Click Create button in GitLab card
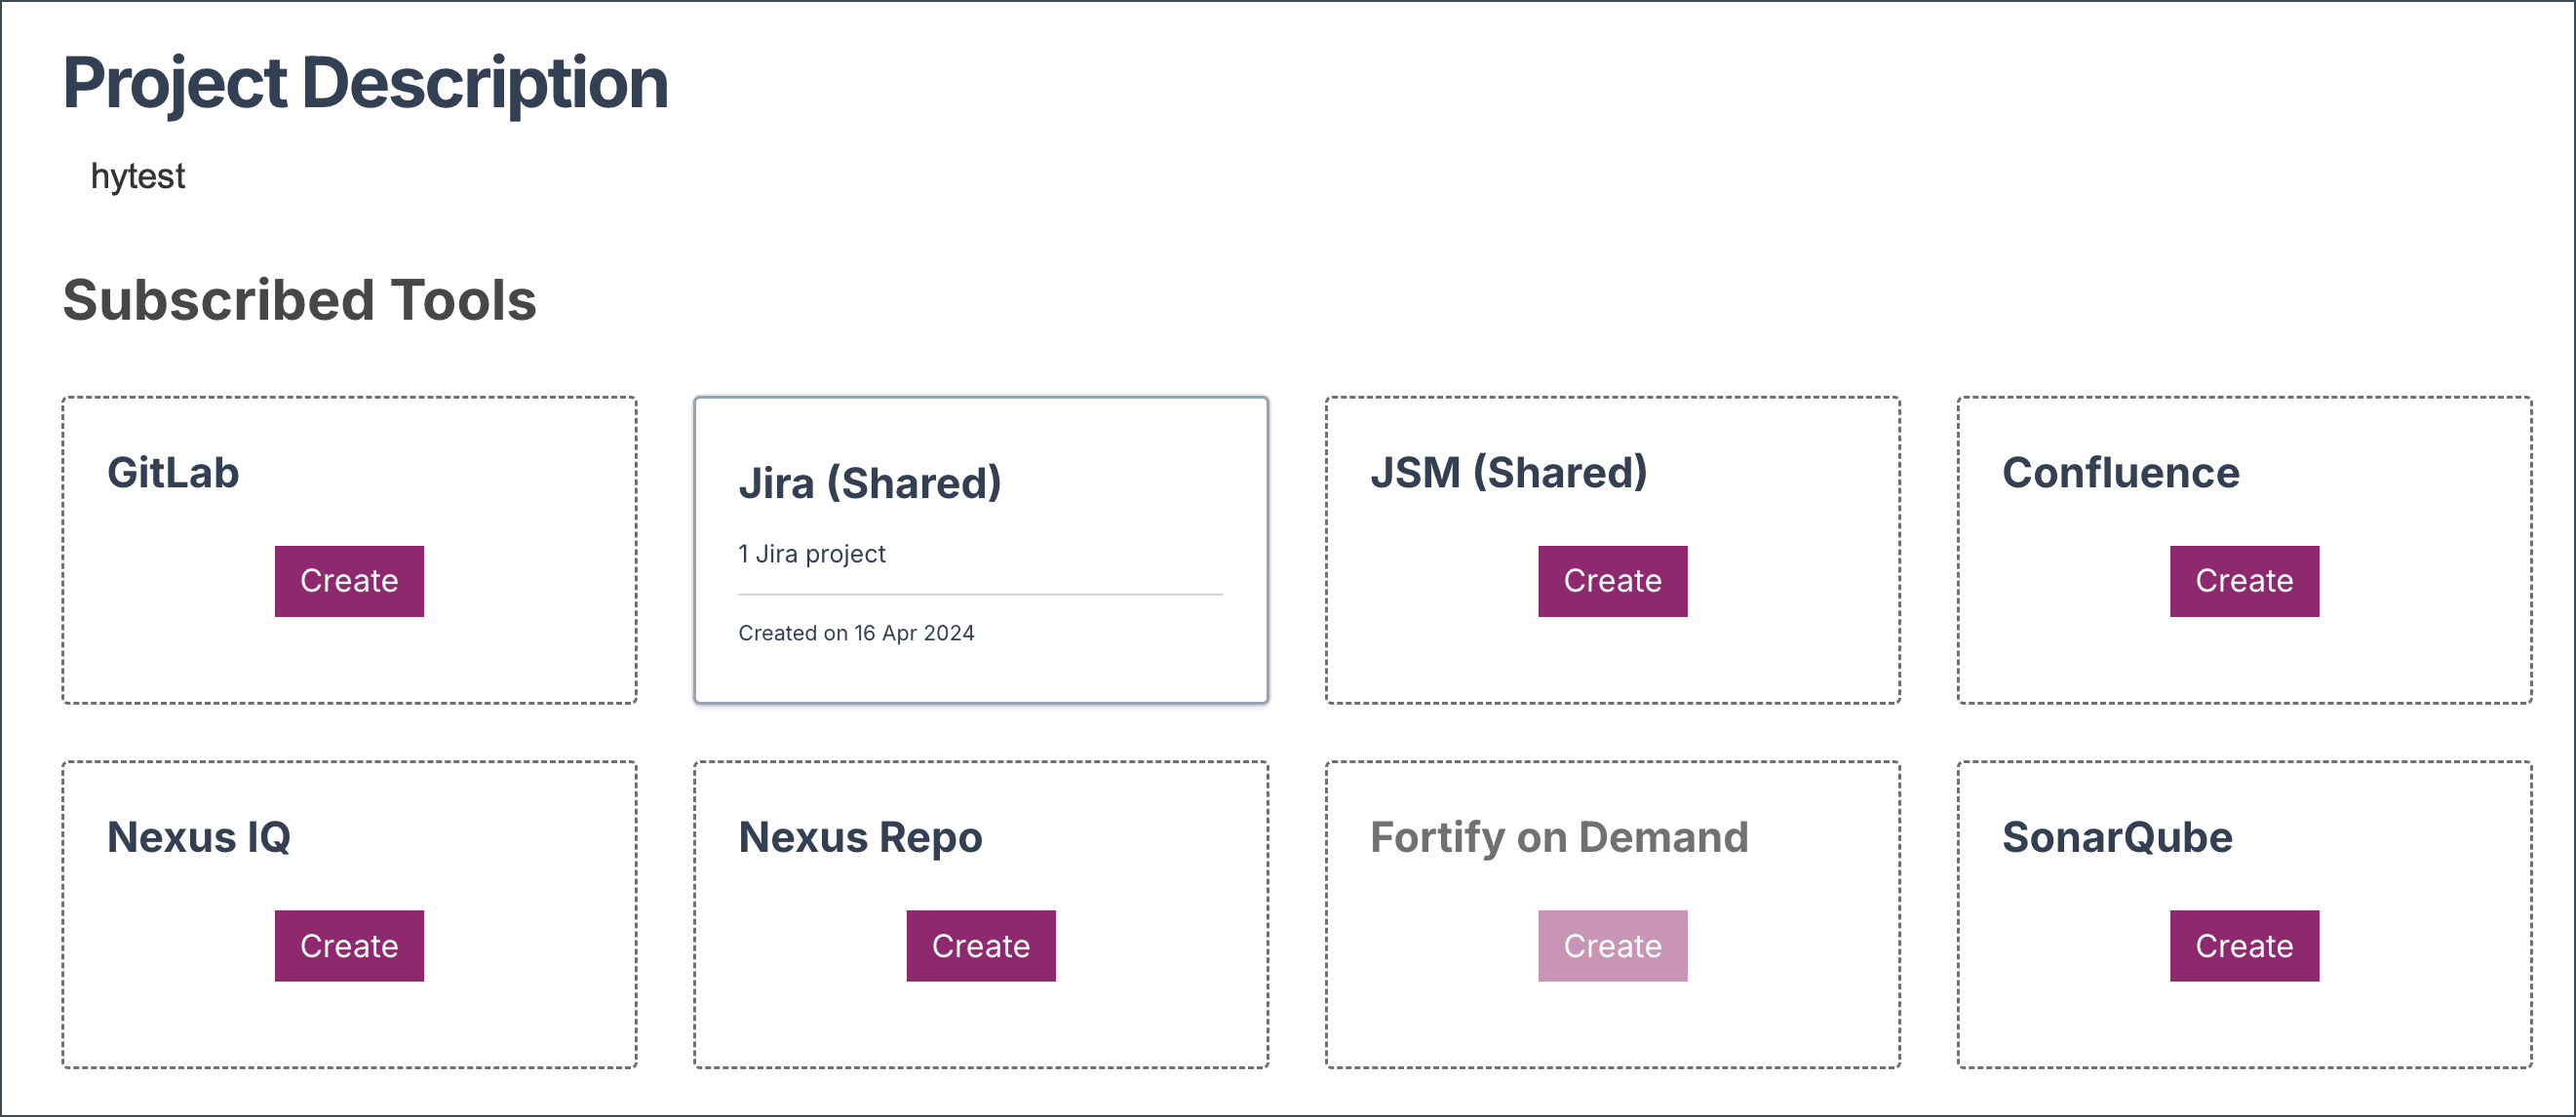Viewport: 2576px width, 1117px height. [349, 581]
